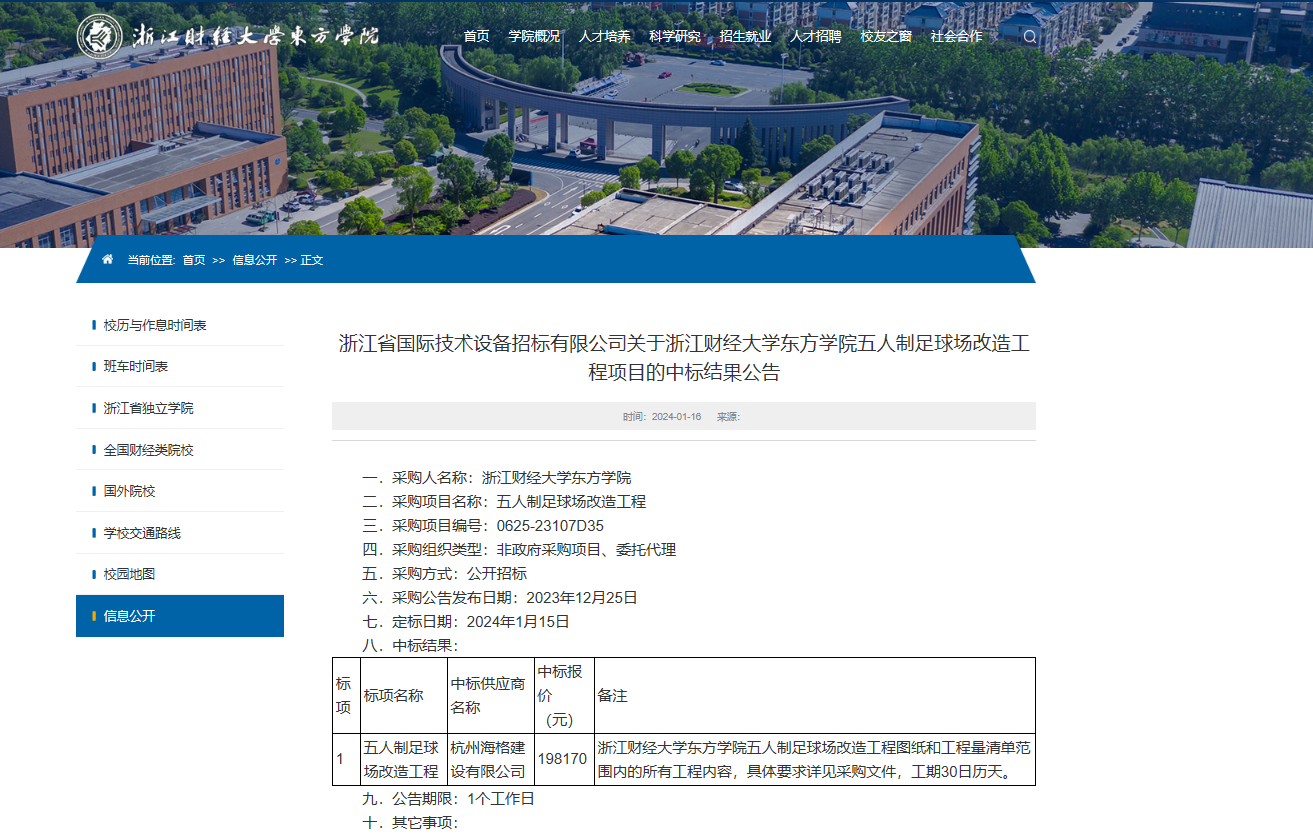Click the 首页 breadcrumb link
Screen dimensions: 1313x838
pyautogui.click(x=194, y=260)
